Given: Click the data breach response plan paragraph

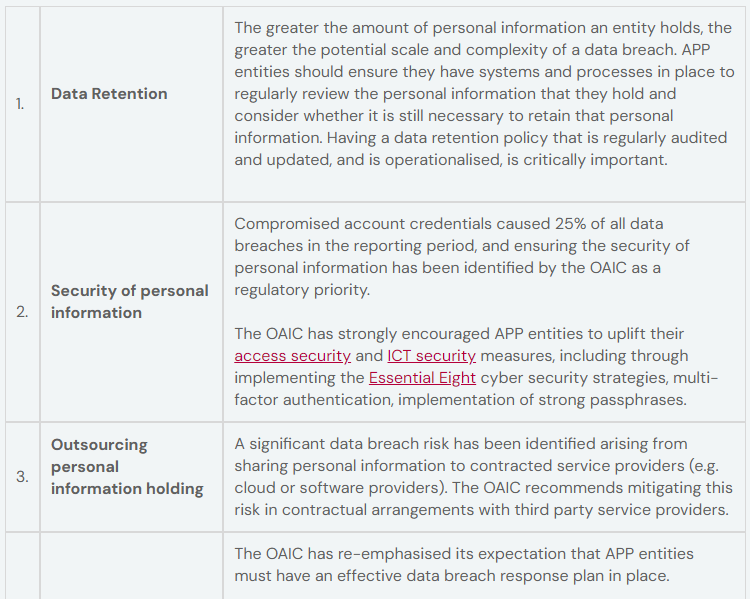Looking at the screenshot, I should tap(464, 565).
